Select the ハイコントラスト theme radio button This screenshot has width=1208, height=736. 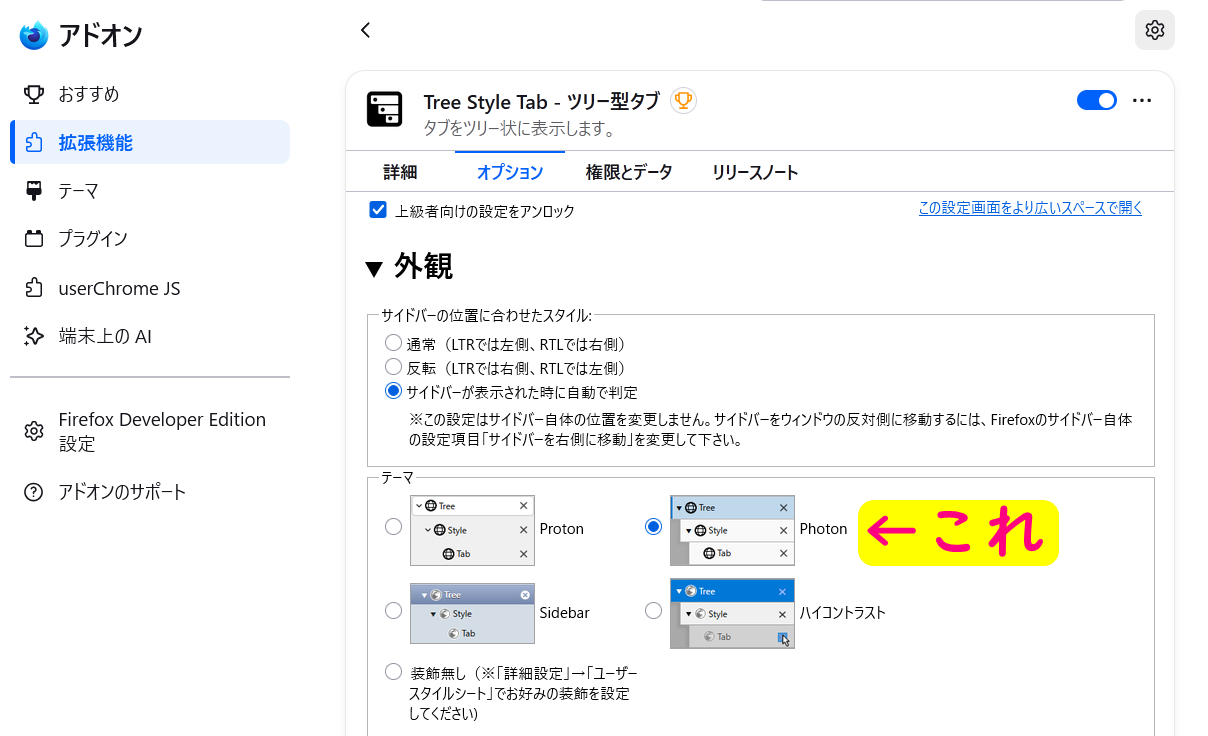pyautogui.click(x=654, y=610)
